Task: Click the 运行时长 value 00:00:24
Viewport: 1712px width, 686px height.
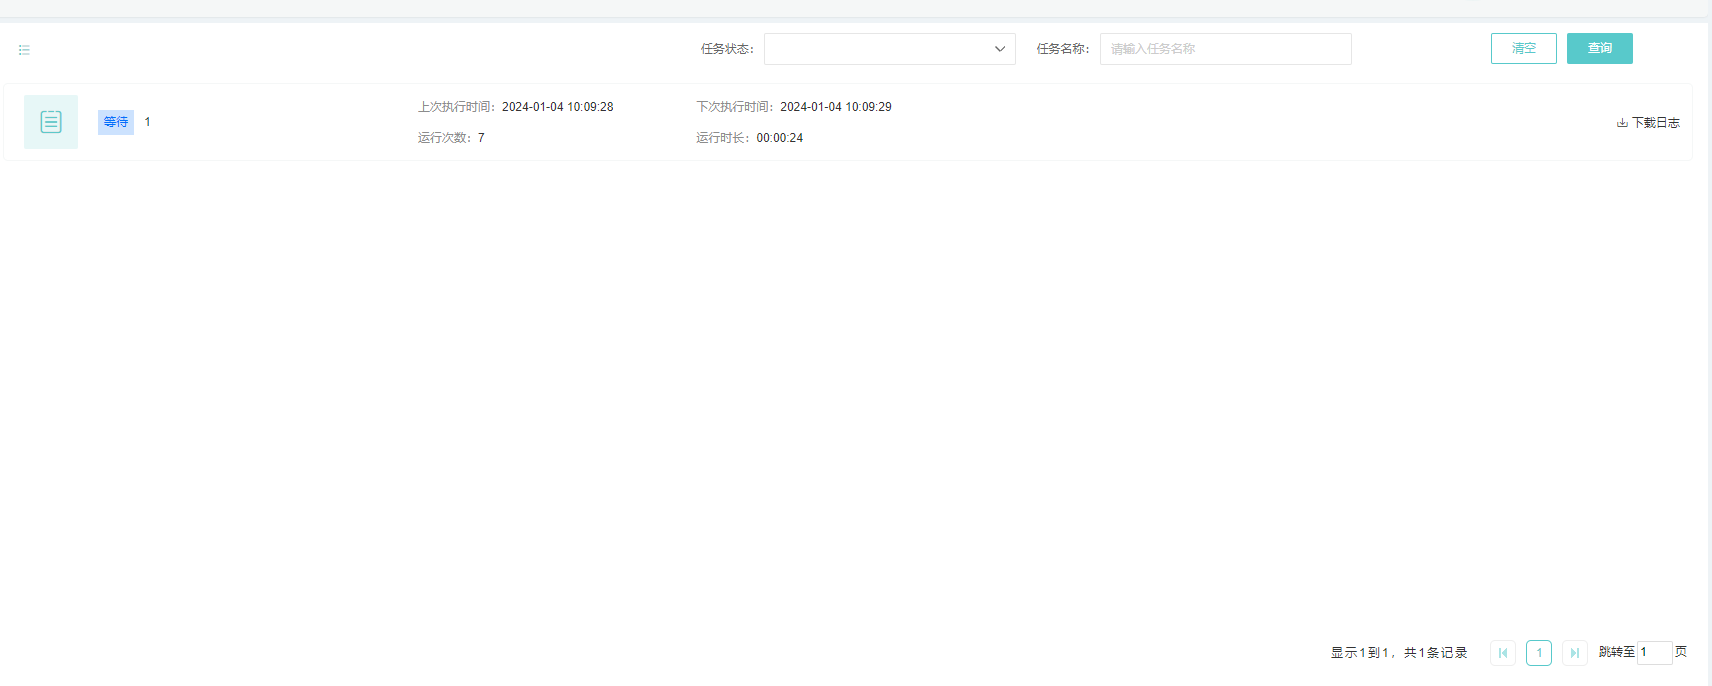Action: click(780, 138)
